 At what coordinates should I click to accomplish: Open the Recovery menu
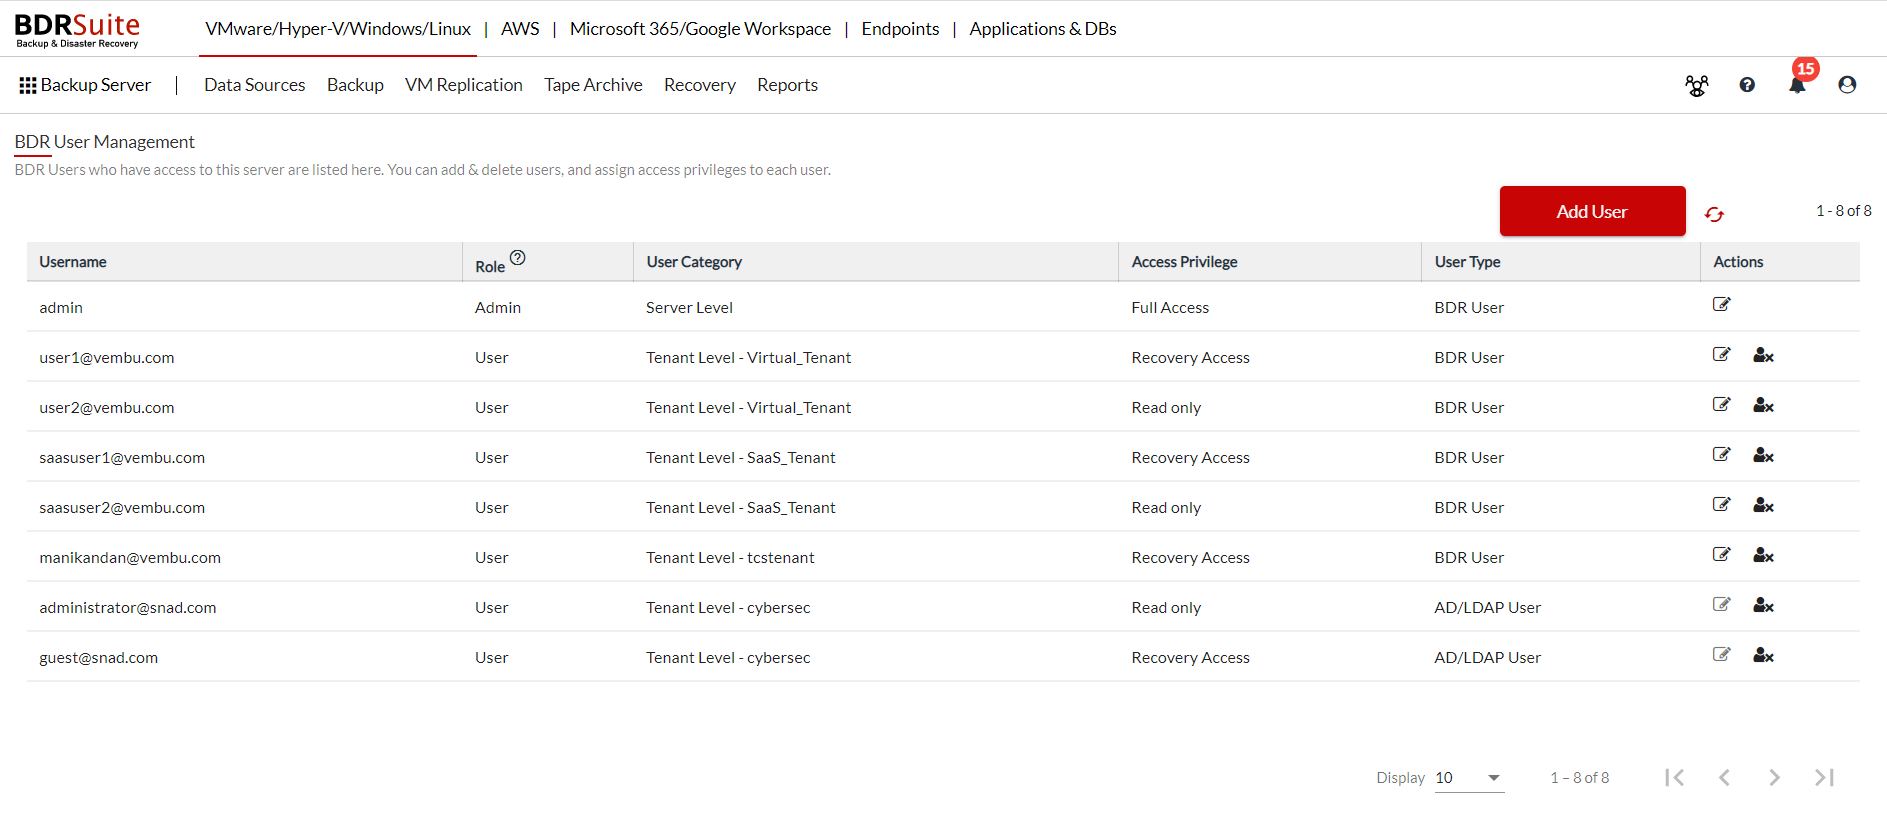[x=700, y=85]
